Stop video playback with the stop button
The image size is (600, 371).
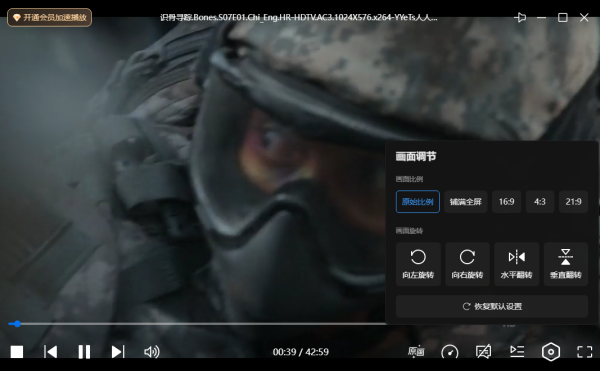coord(17,351)
